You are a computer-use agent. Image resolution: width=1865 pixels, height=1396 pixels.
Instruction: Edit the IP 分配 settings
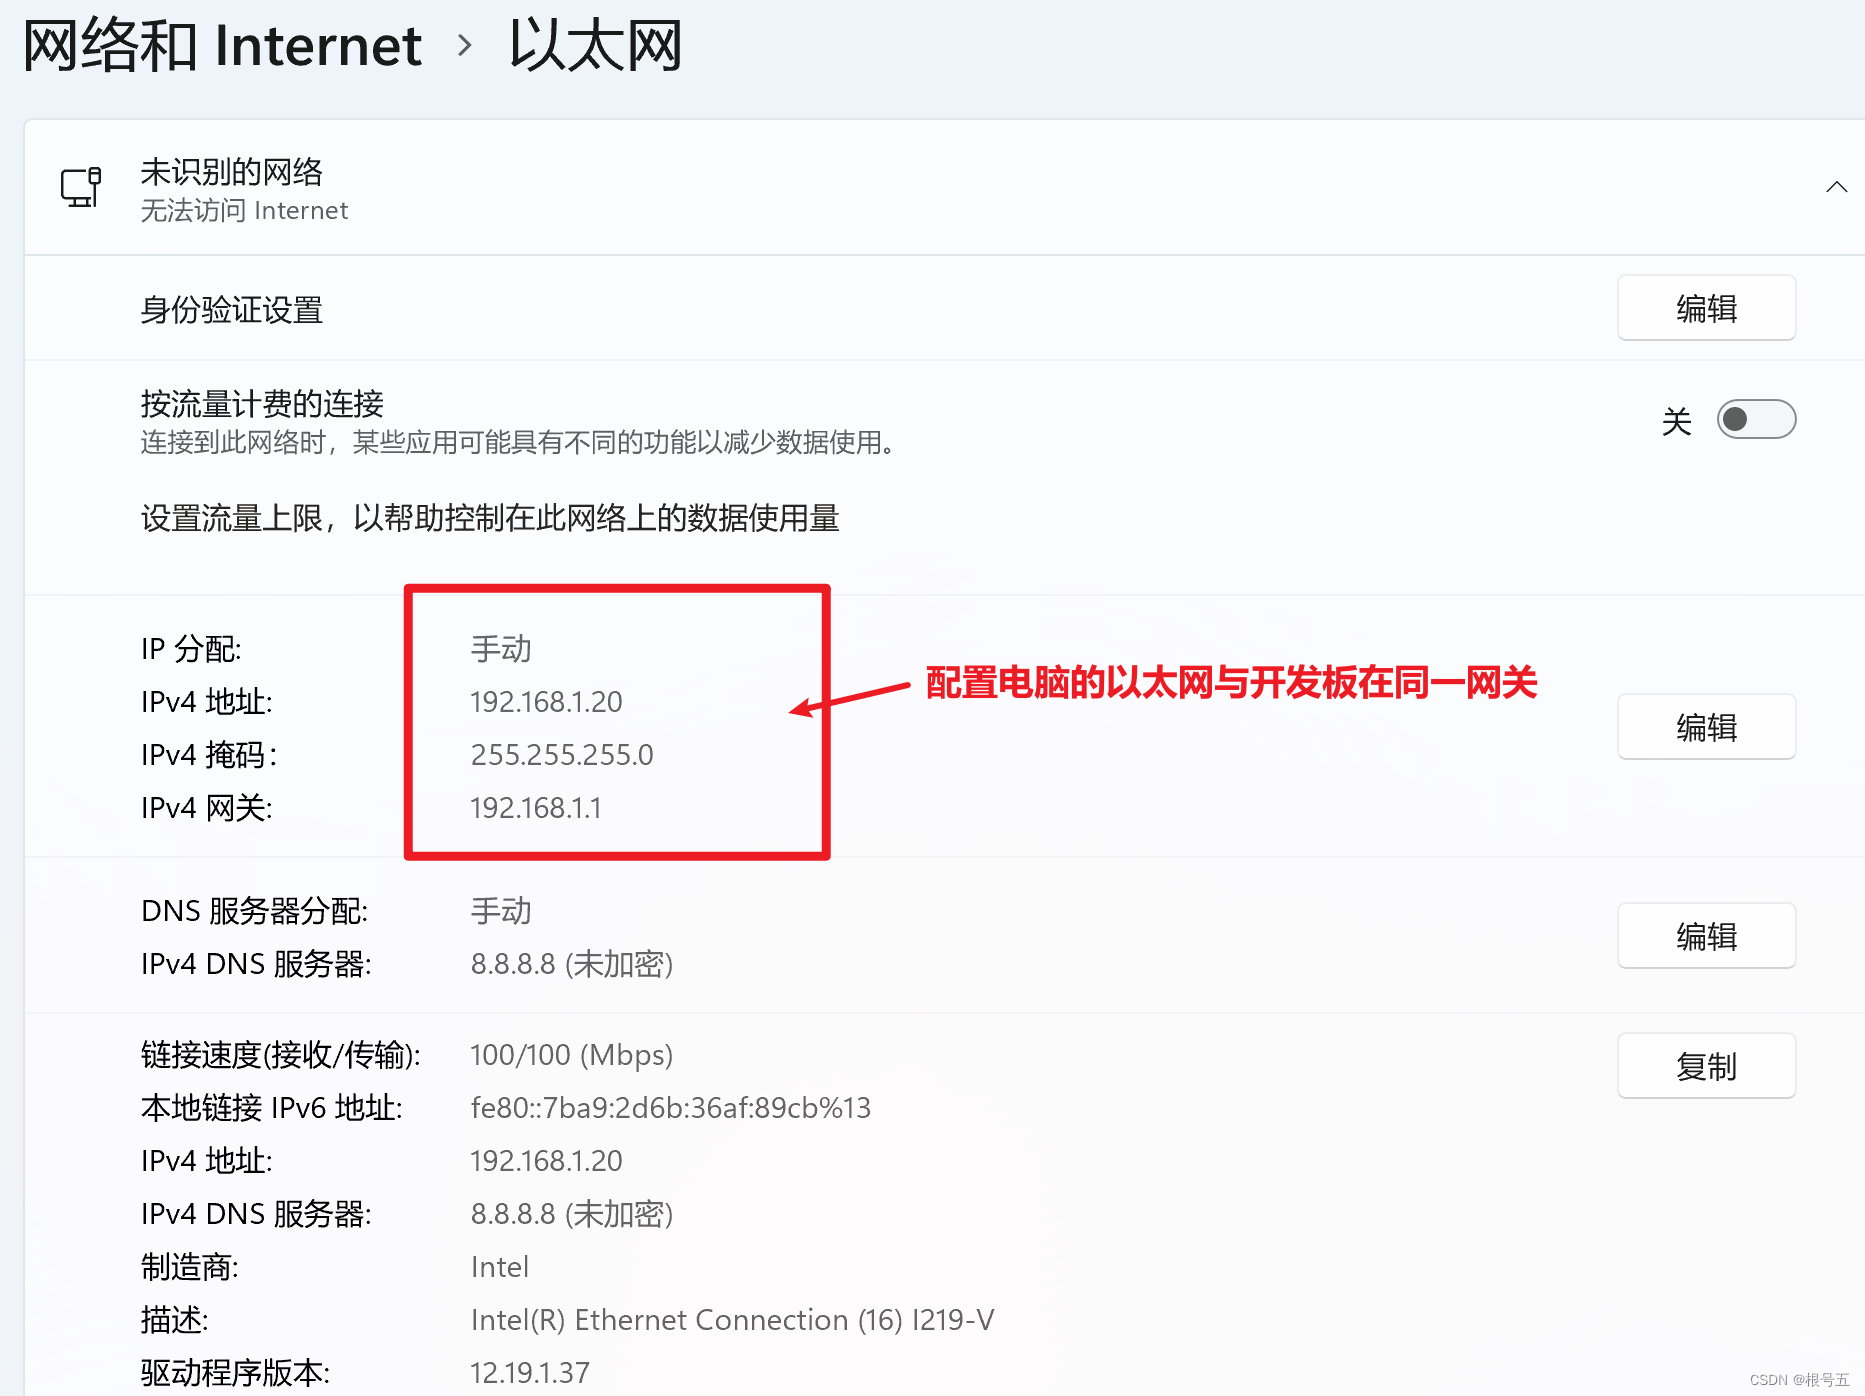[1706, 727]
